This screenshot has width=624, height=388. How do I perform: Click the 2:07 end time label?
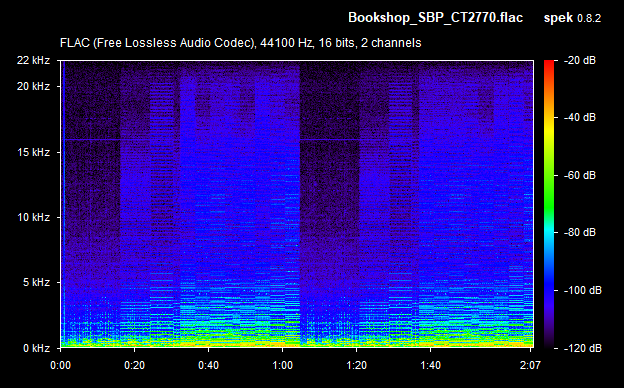click(530, 365)
